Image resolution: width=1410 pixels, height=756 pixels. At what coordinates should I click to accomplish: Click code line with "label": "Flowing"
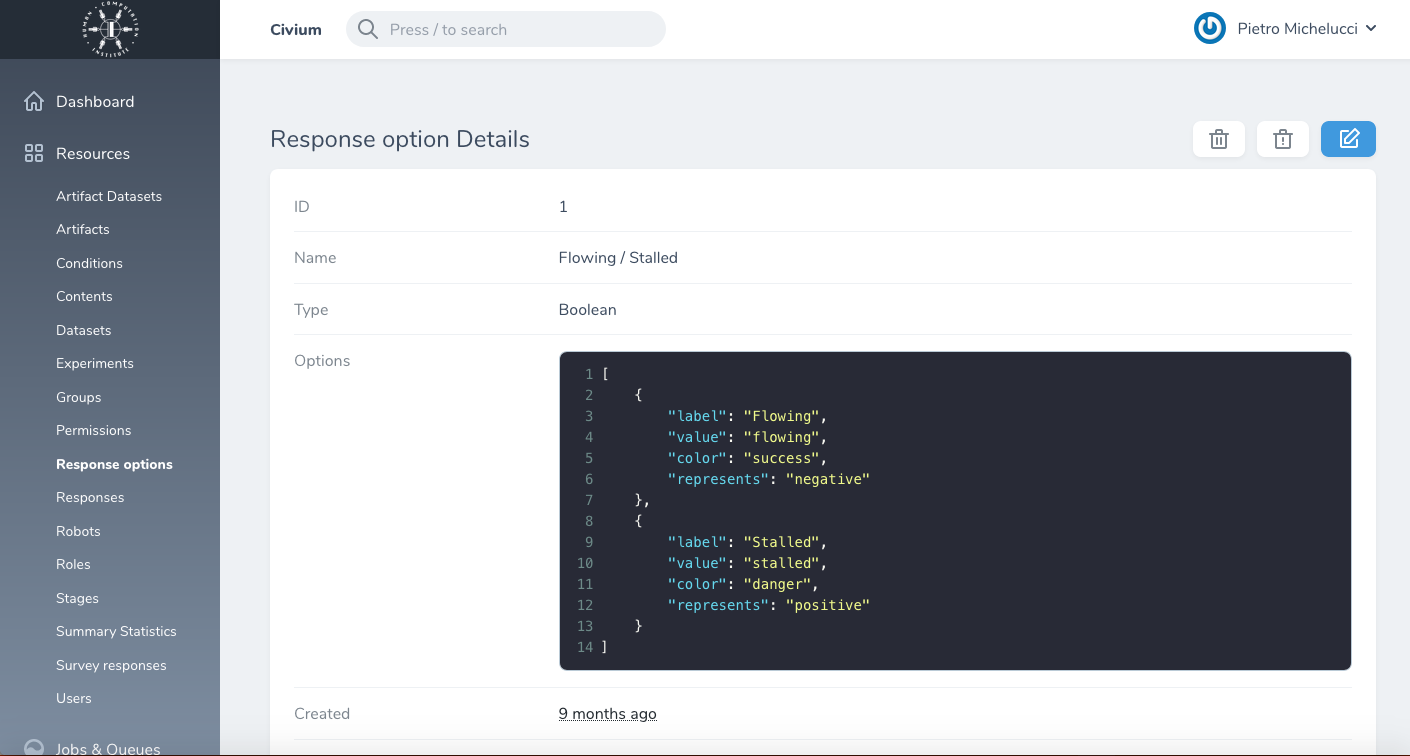click(x=748, y=416)
